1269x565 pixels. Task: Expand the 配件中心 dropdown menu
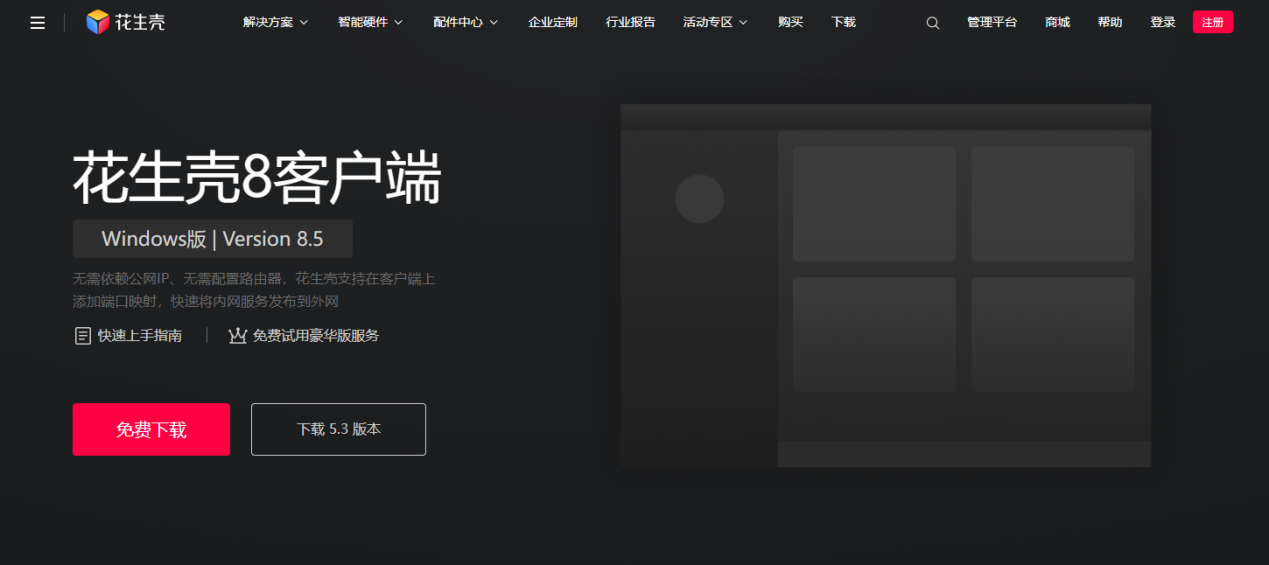[x=466, y=22]
